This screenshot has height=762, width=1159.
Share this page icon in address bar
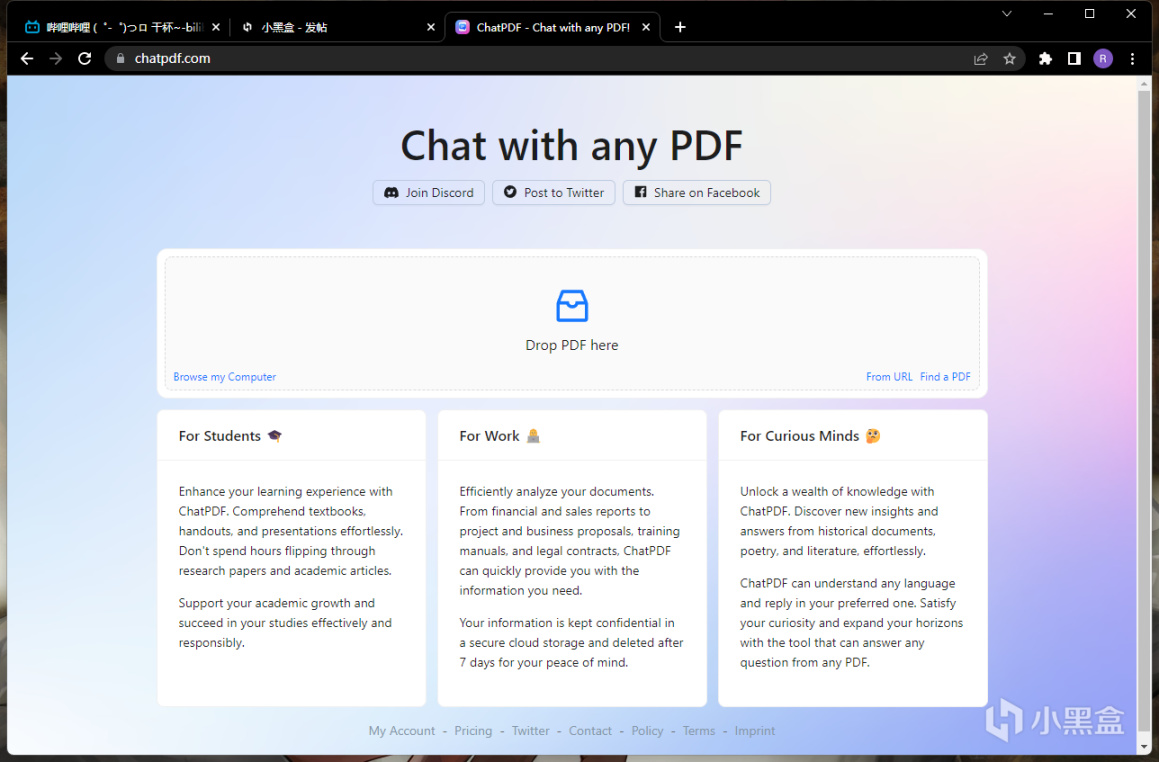[x=981, y=58]
